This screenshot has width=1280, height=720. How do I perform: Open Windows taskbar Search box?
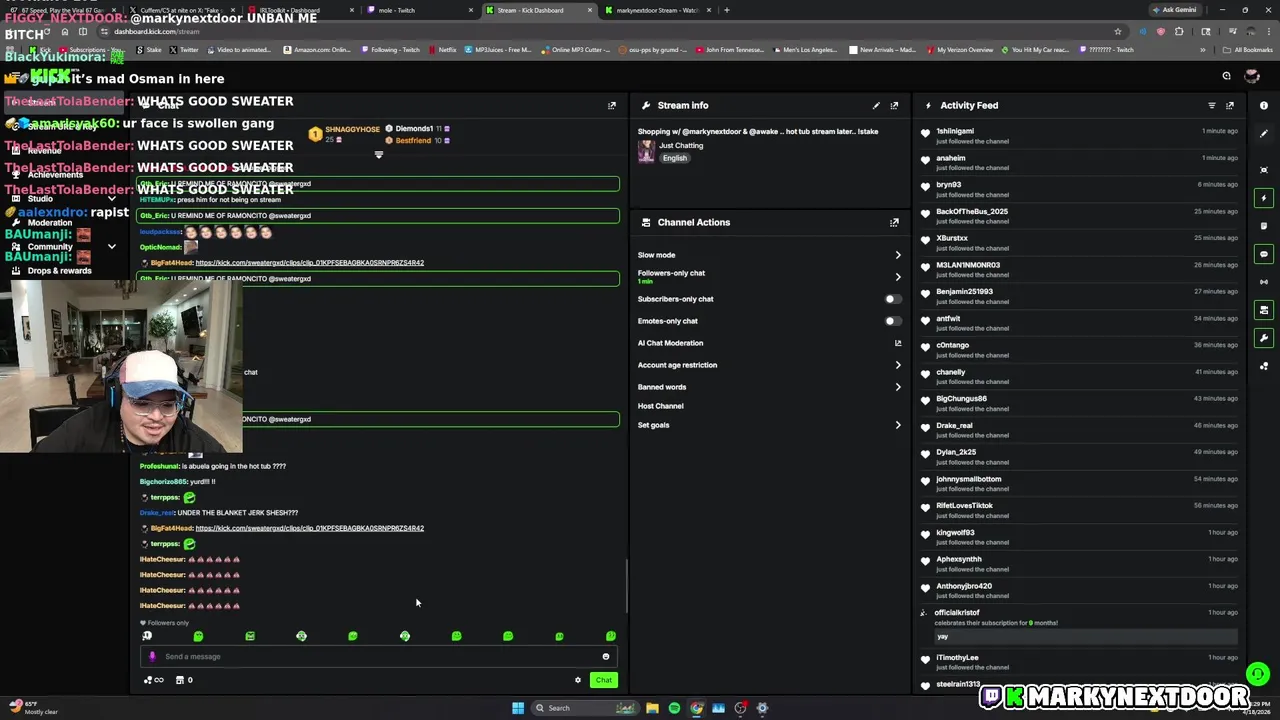pyautogui.click(x=585, y=708)
